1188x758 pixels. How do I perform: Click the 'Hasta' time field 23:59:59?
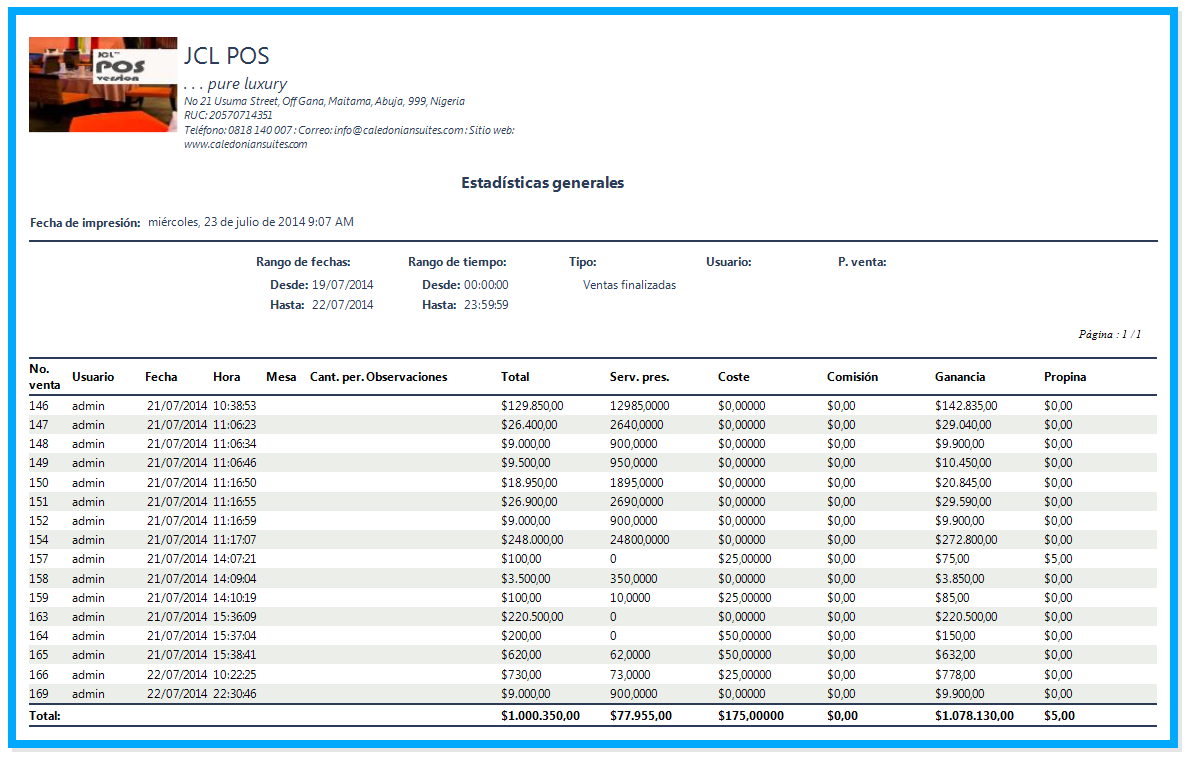(x=486, y=304)
